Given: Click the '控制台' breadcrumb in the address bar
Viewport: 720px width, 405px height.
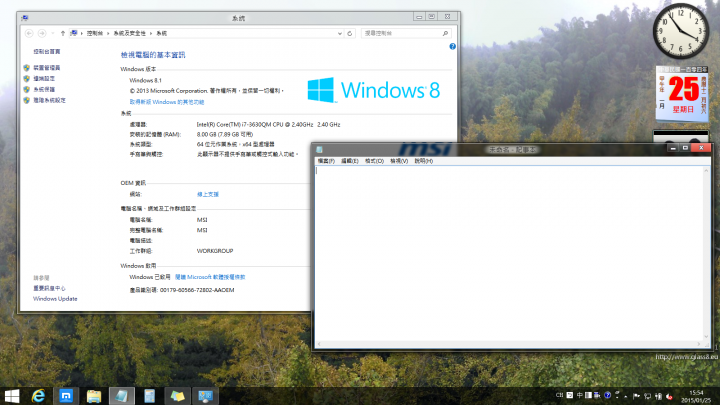Looking at the screenshot, I should [95, 33].
